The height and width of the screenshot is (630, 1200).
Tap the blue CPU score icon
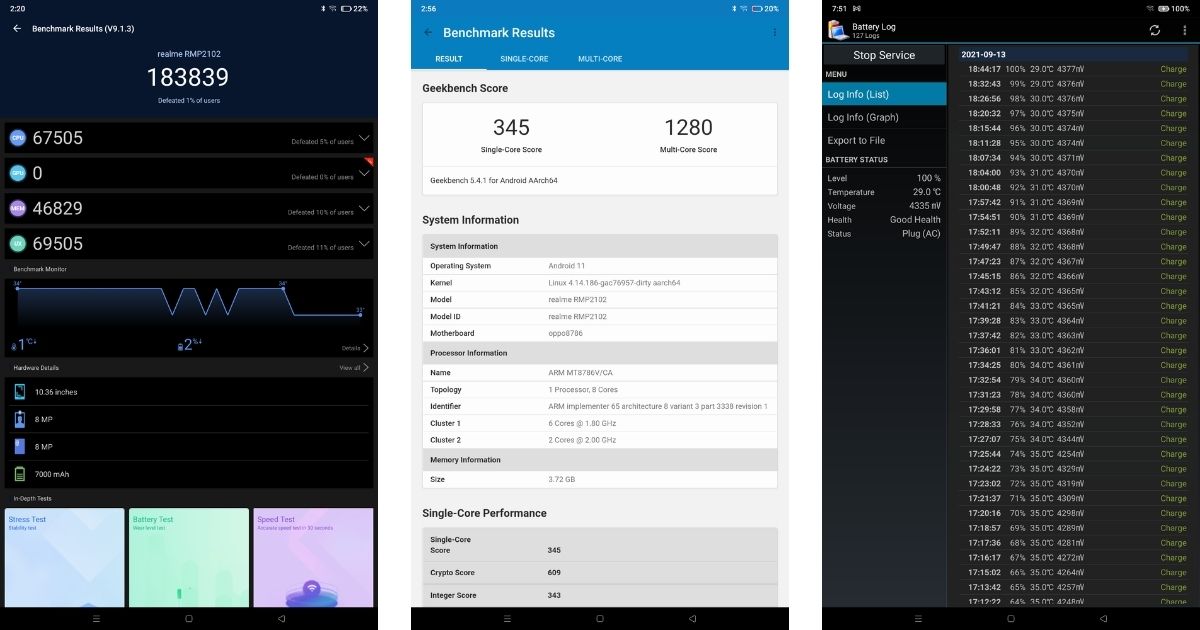pyautogui.click(x=17, y=138)
